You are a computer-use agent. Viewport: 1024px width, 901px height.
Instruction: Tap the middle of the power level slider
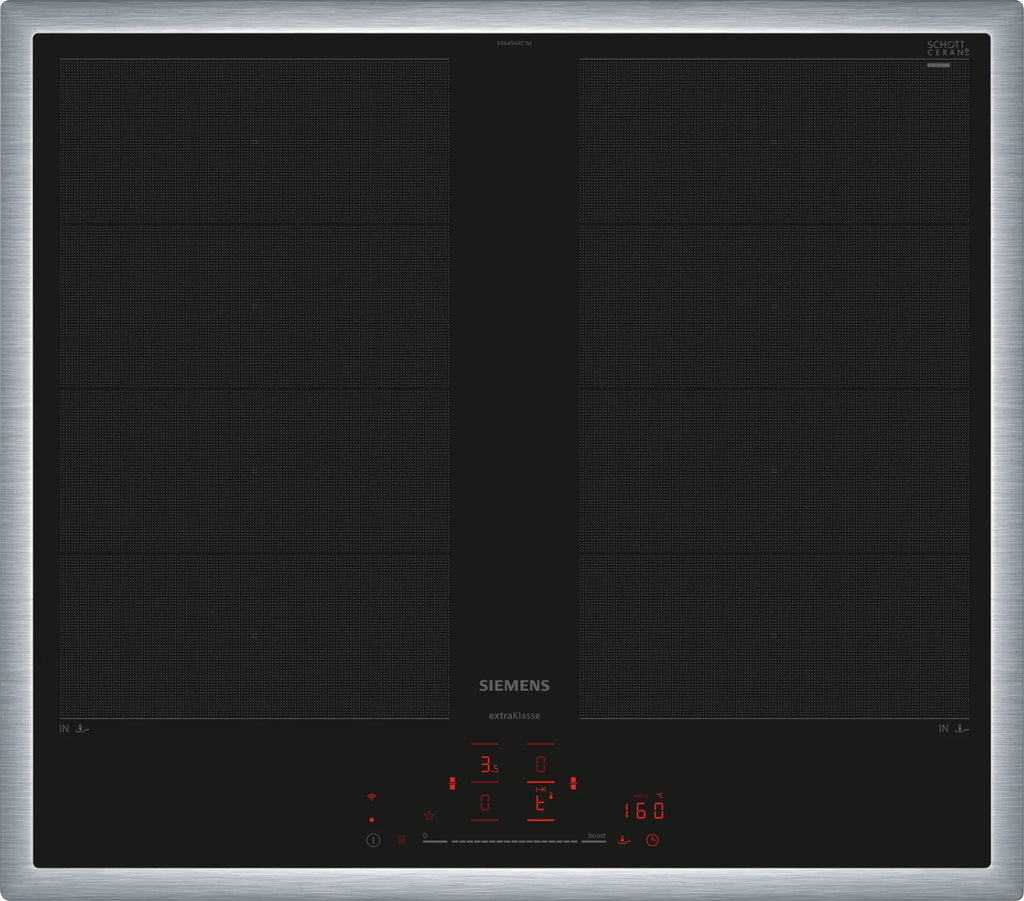coord(514,842)
